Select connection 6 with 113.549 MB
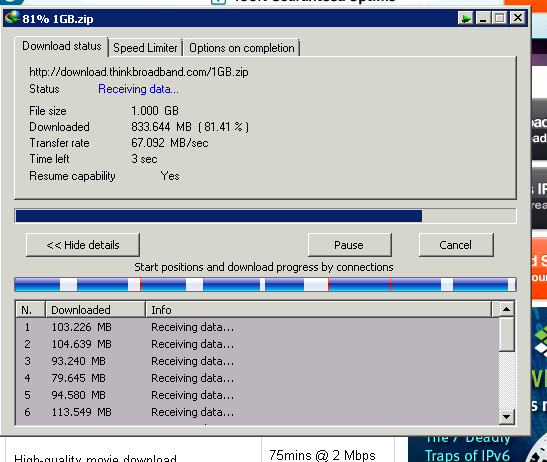This screenshot has width=547, height=462. [x=257, y=412]
